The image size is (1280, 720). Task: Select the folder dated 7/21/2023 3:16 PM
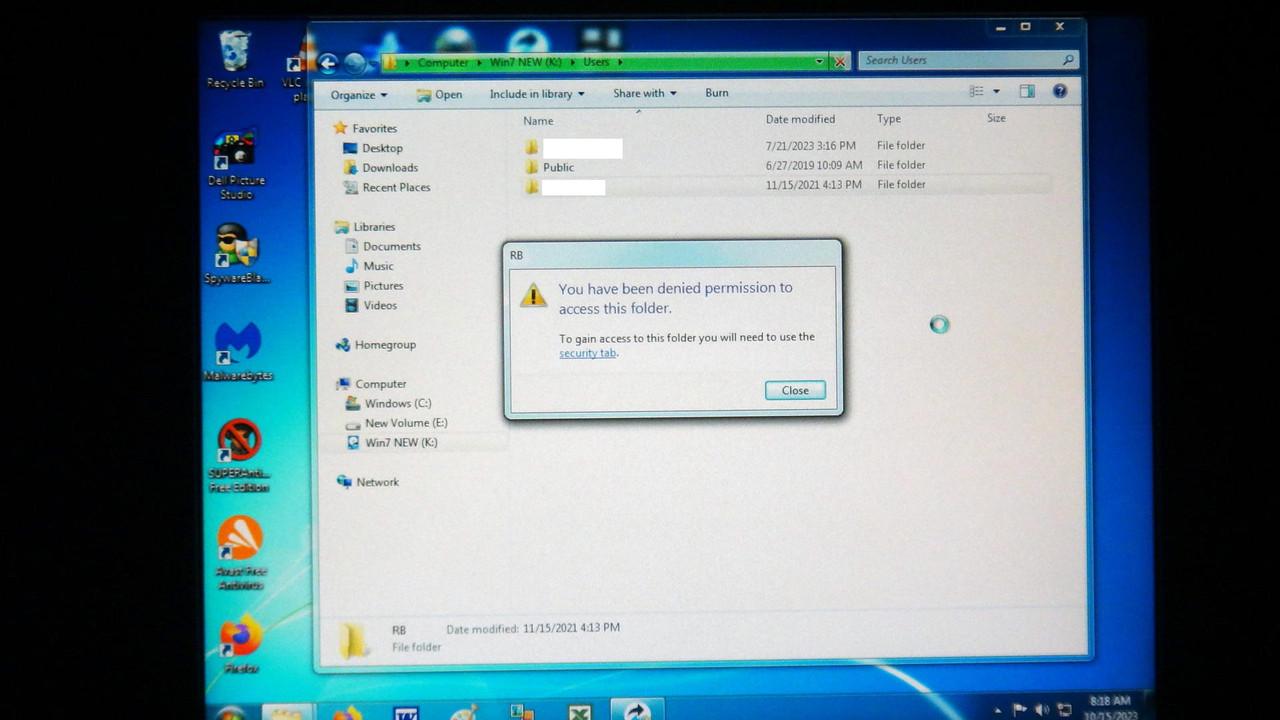(785, 147)
